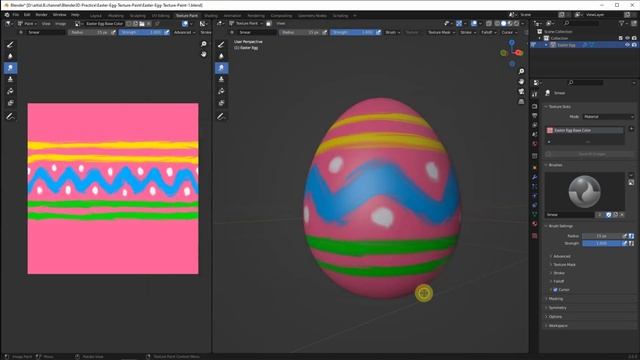Open the Output properties tab
The width and height of the screenshot is (640, 360).
coord(535,116)
